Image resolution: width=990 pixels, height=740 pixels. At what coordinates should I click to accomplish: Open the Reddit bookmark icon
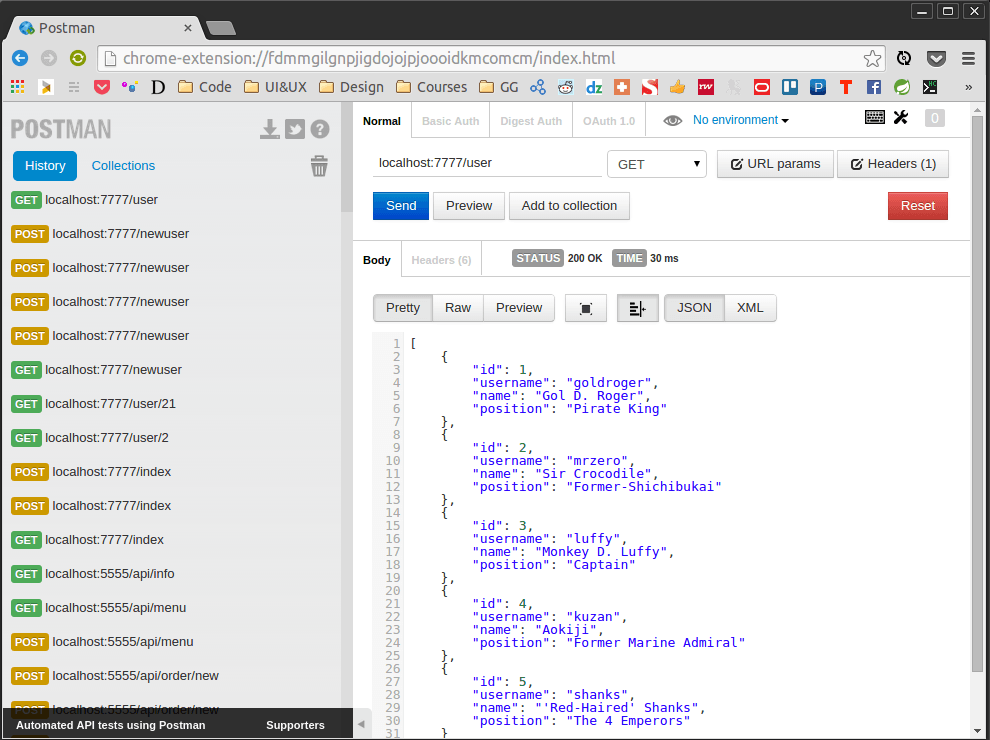[x=565, y=87]
